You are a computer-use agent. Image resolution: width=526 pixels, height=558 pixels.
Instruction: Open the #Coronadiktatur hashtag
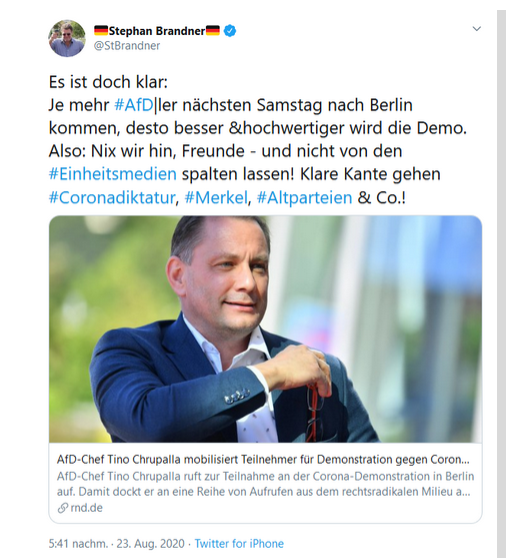[x=112, y=198]
